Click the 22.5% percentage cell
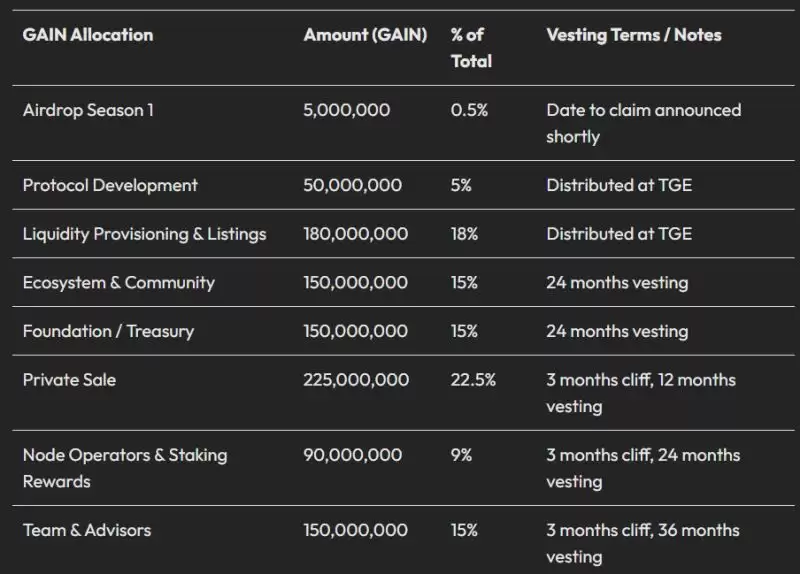 (473, 380)
